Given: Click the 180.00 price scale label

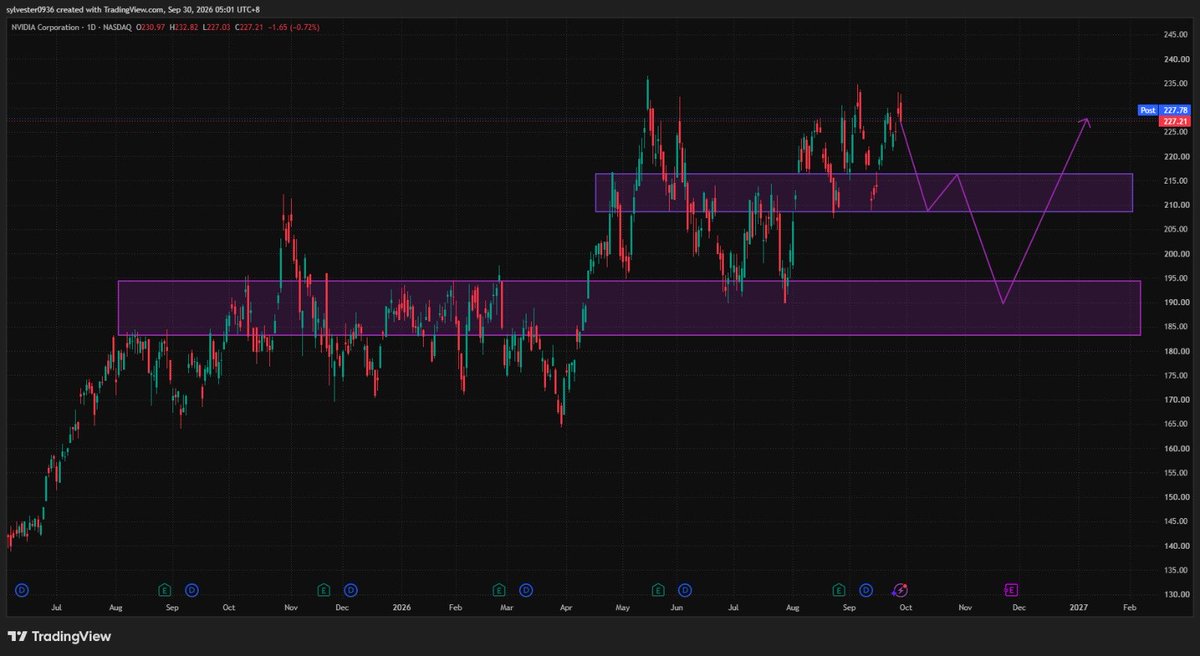Looking at the screenshot, I should coord(1175,351).
